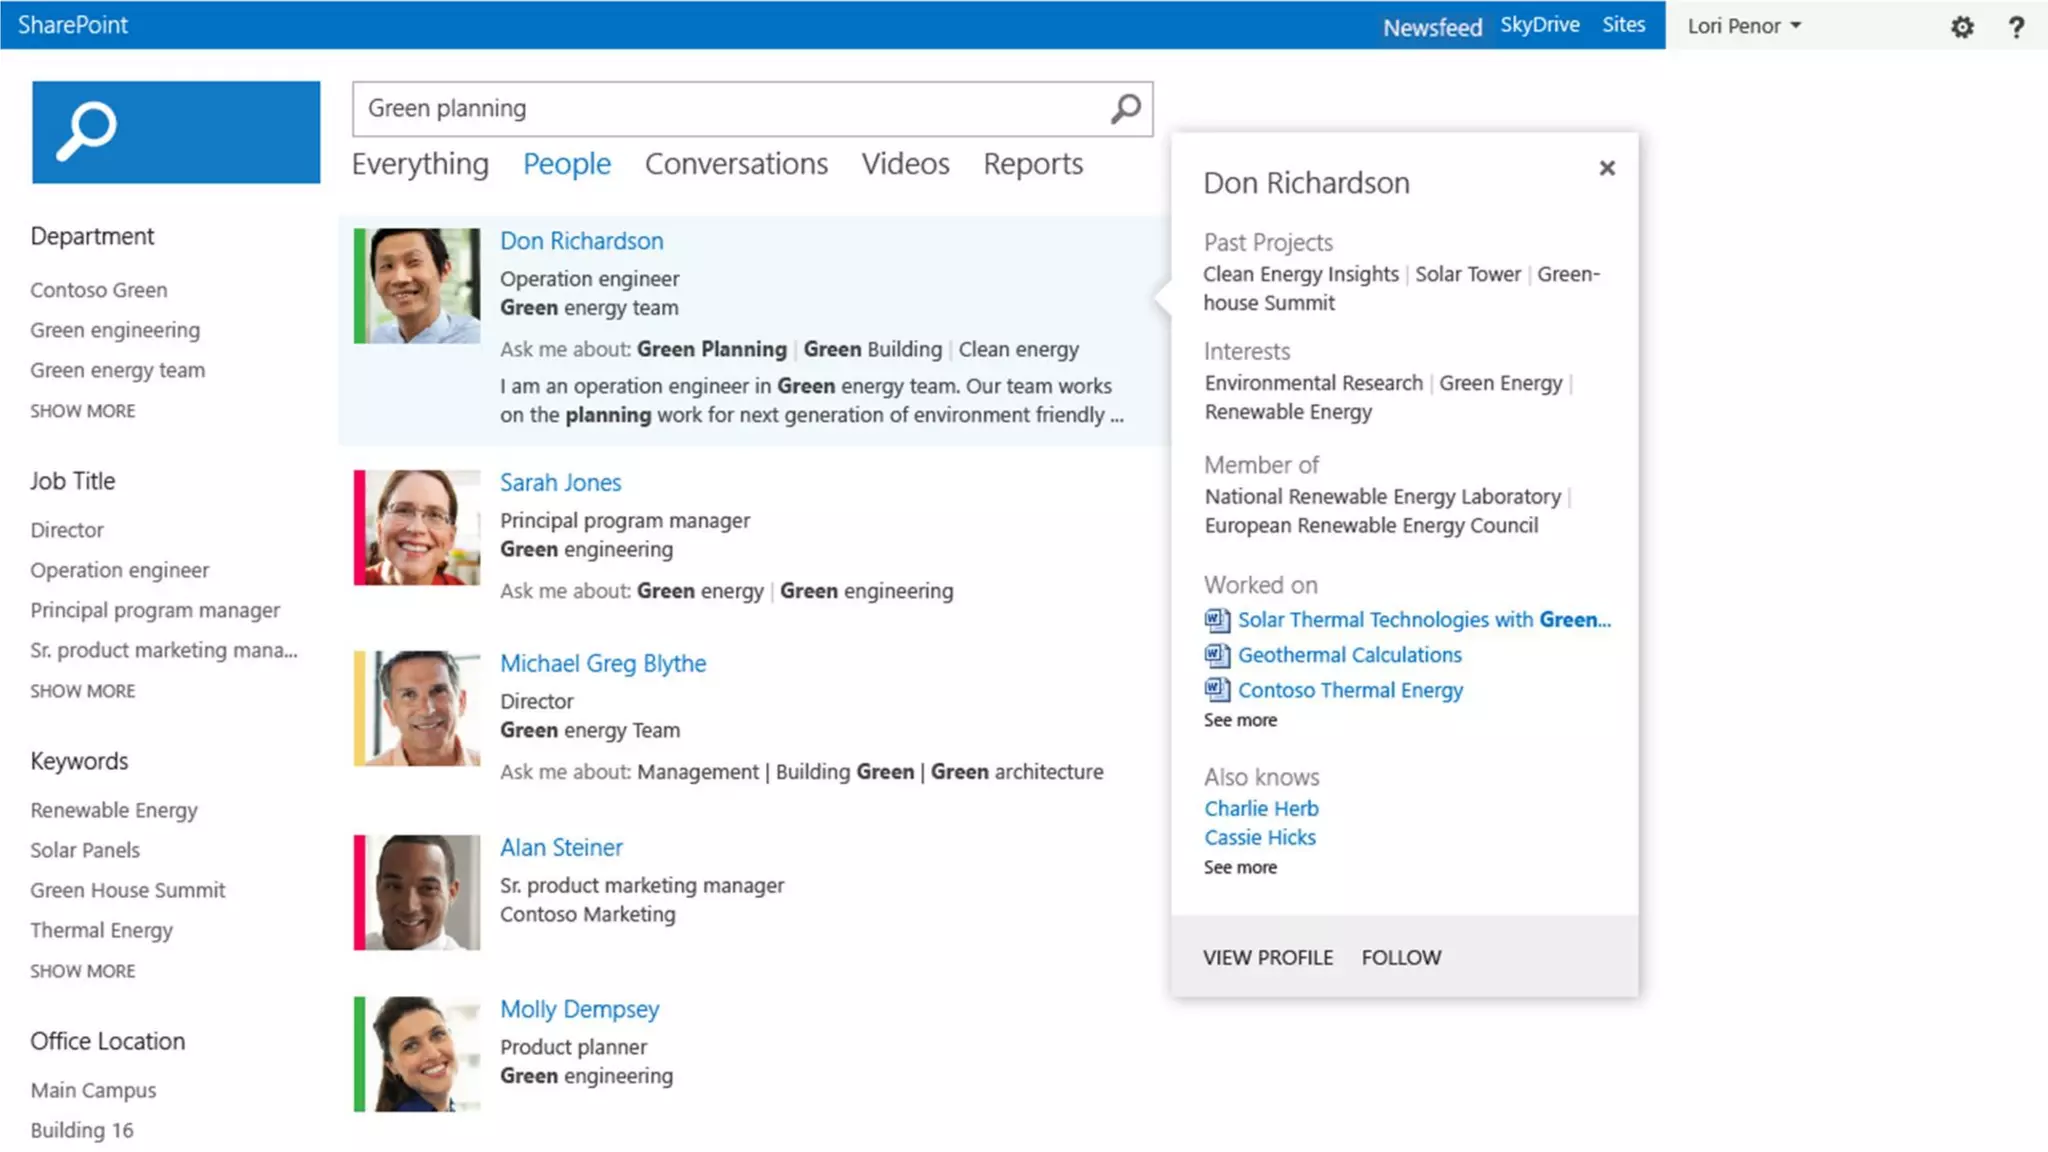This screenshot has width=2048, height=1152.
Task: Close the Don Richardson hover card
Action: 1607,168
